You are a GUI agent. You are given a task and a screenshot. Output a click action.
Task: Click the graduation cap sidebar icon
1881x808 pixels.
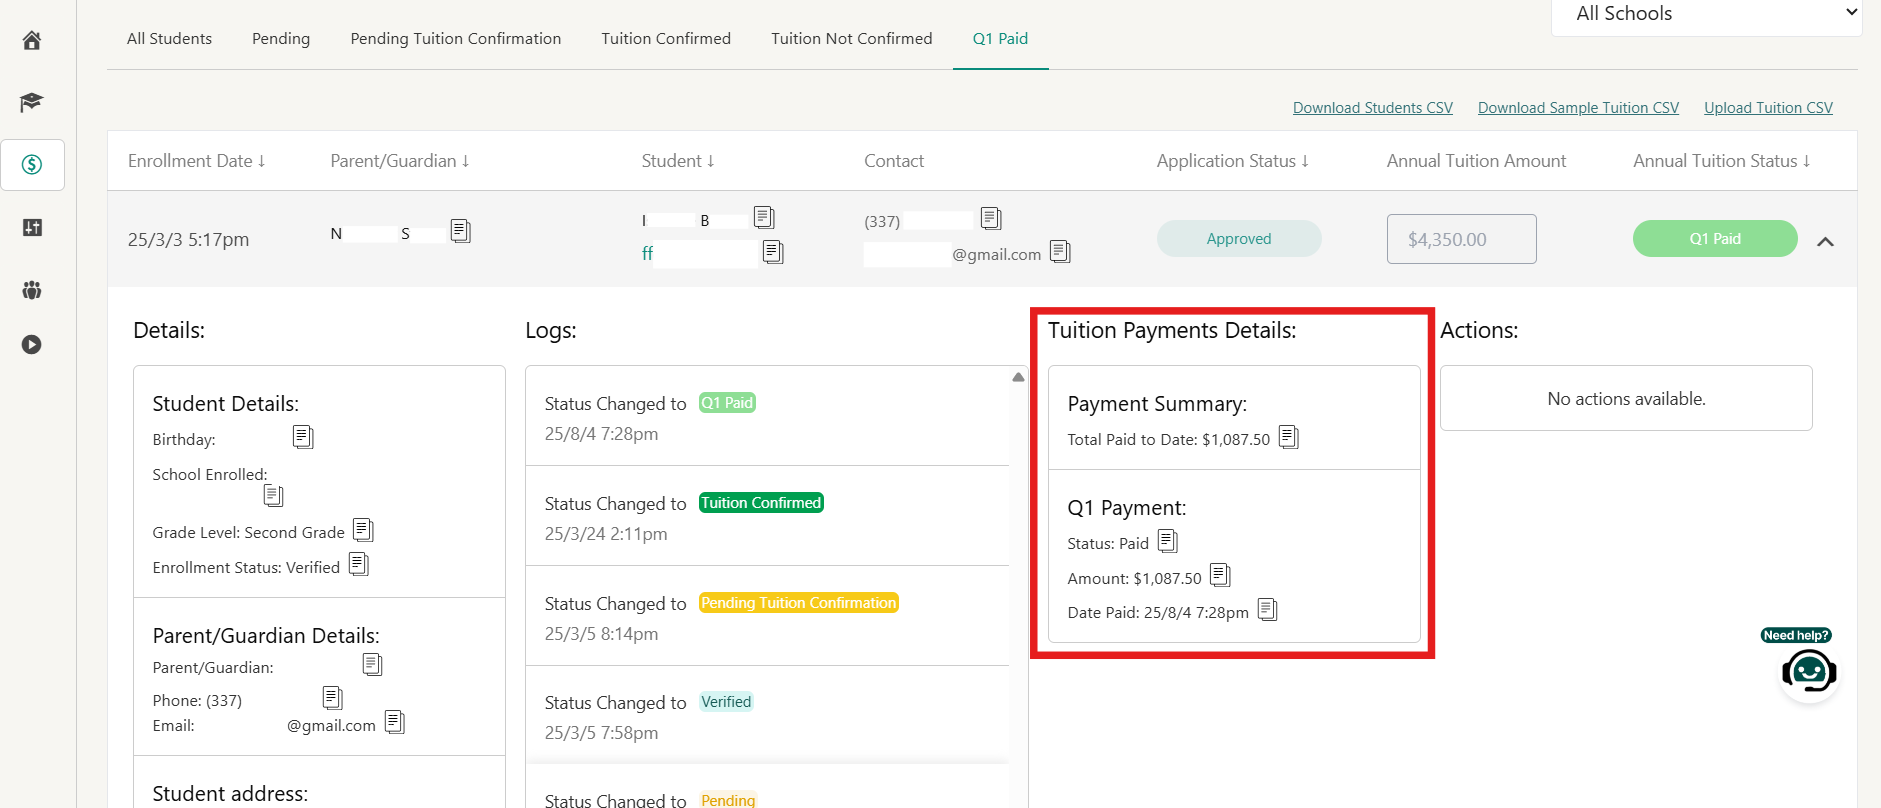[x=32, y=102]
